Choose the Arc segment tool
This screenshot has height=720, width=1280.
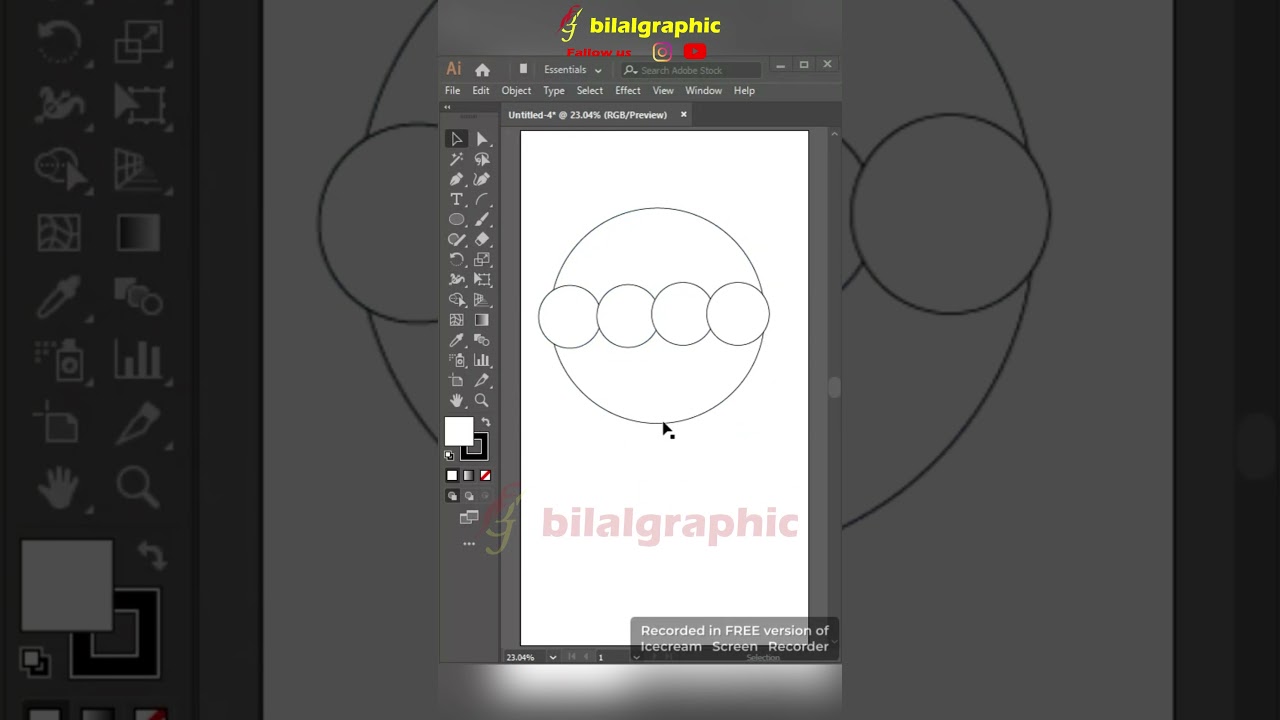[x=482, y=199]
